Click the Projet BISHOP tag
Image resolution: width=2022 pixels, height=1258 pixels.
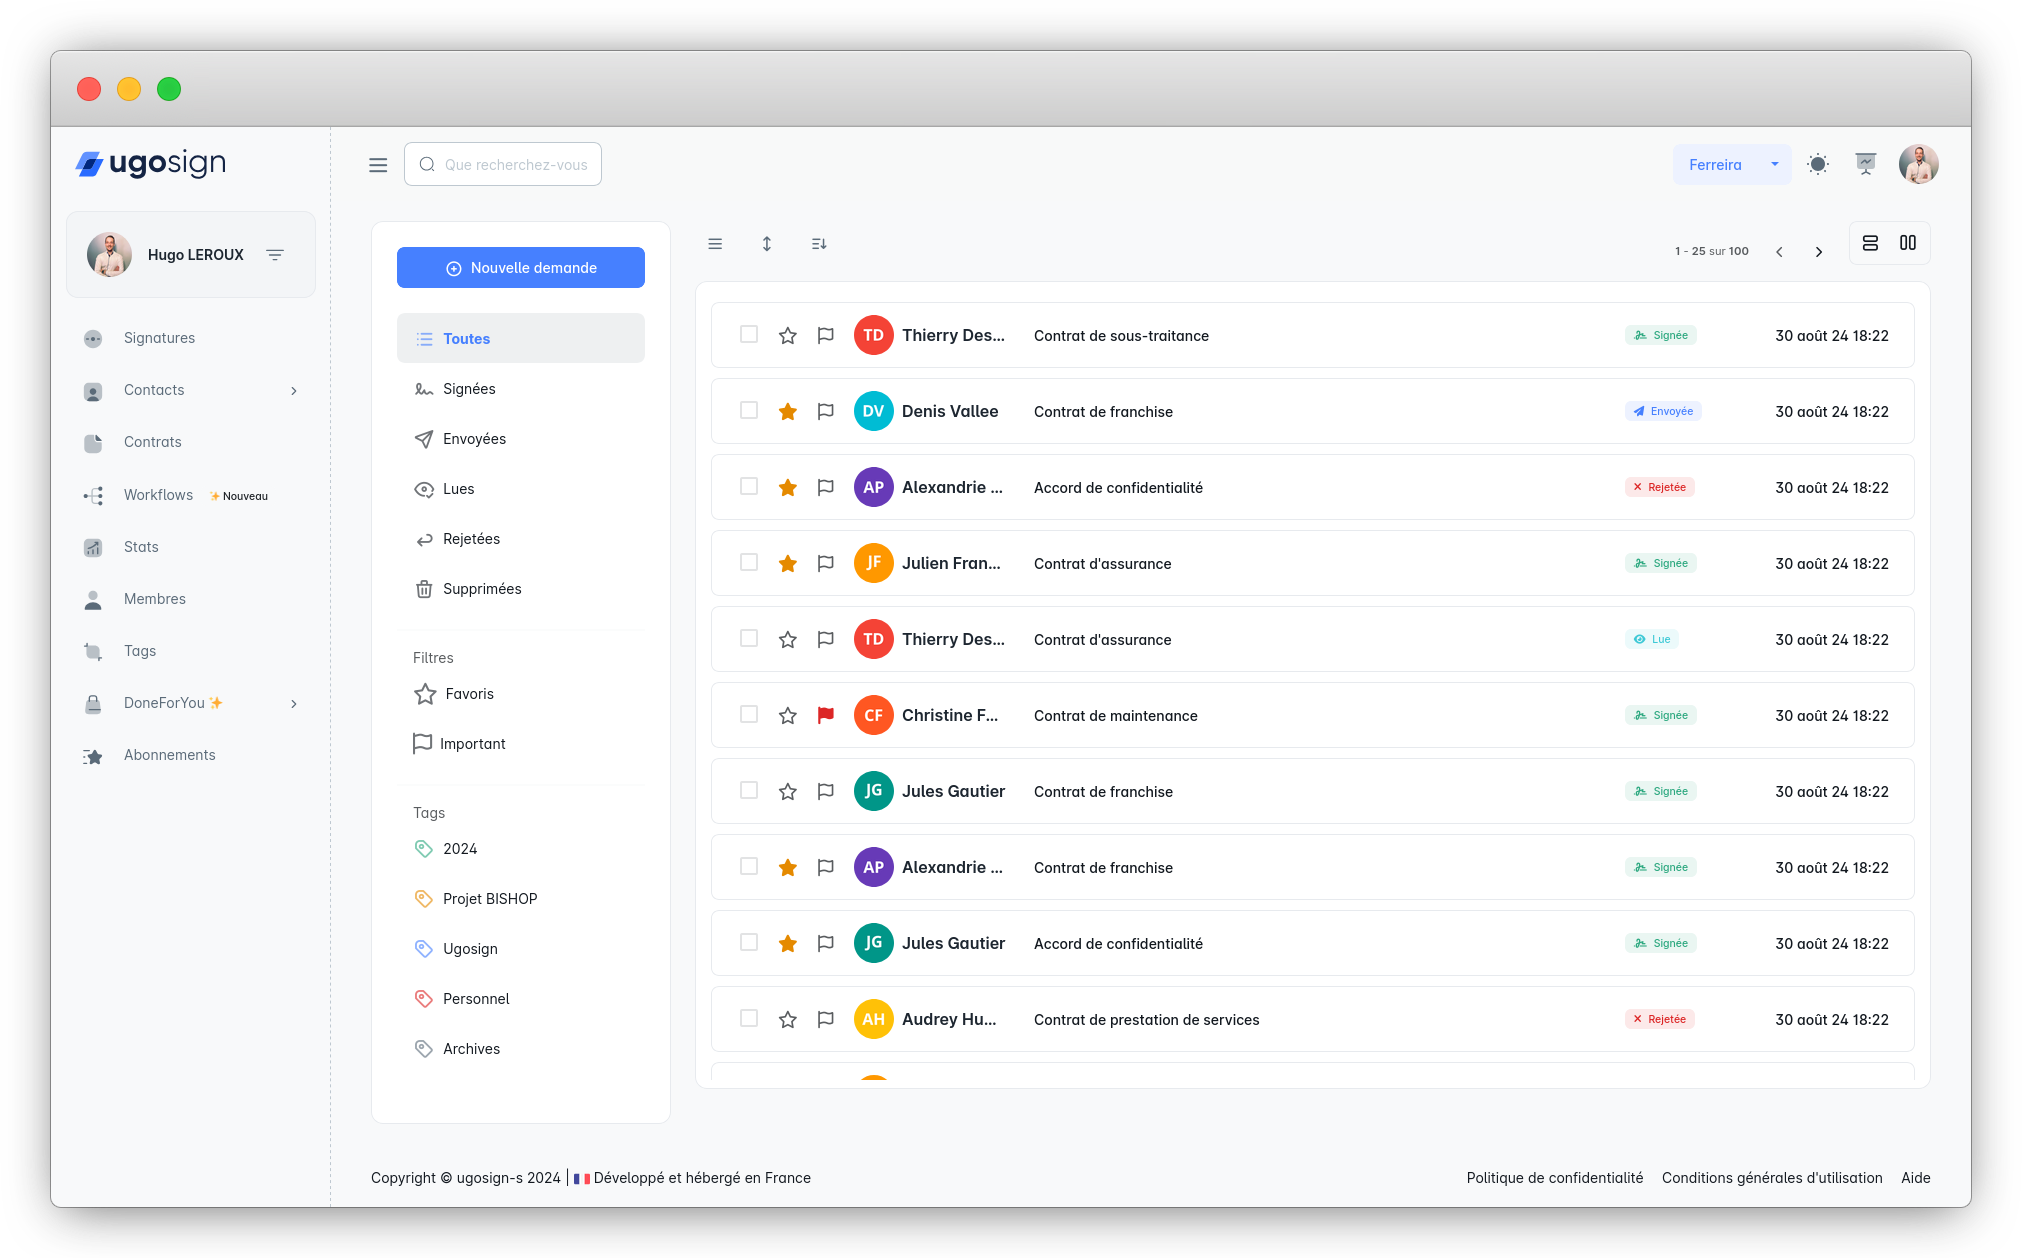490,897
